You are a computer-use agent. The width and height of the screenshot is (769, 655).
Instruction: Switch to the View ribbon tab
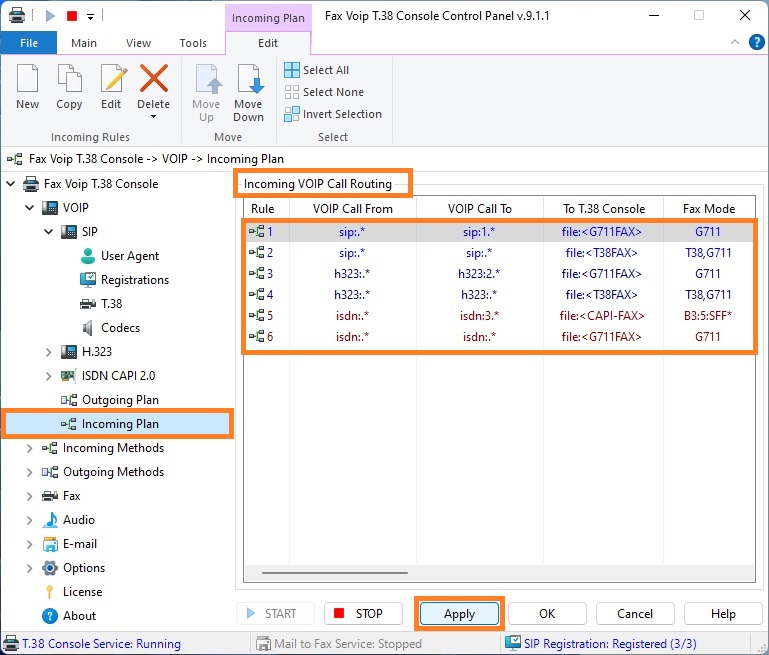(138, 43)
